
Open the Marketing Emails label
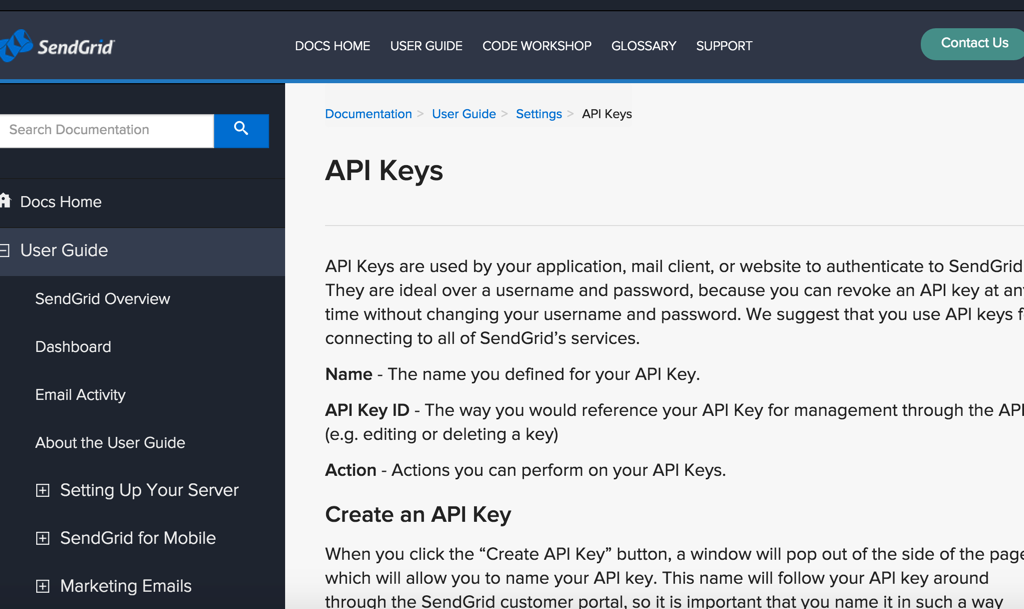[x=126, y=586]
